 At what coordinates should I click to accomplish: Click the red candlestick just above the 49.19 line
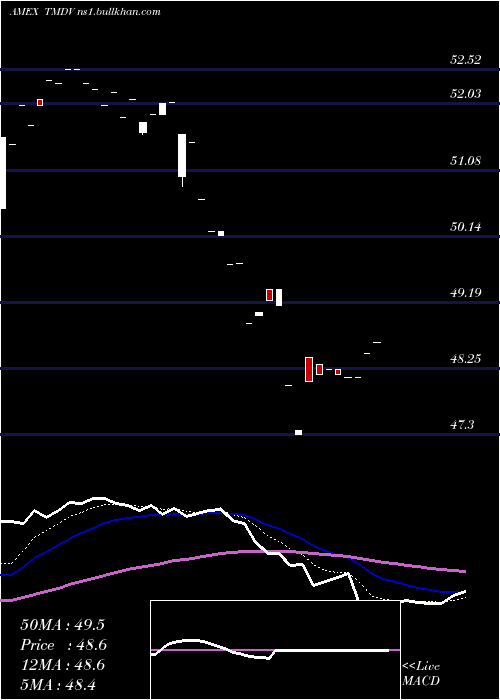[269, 295]
